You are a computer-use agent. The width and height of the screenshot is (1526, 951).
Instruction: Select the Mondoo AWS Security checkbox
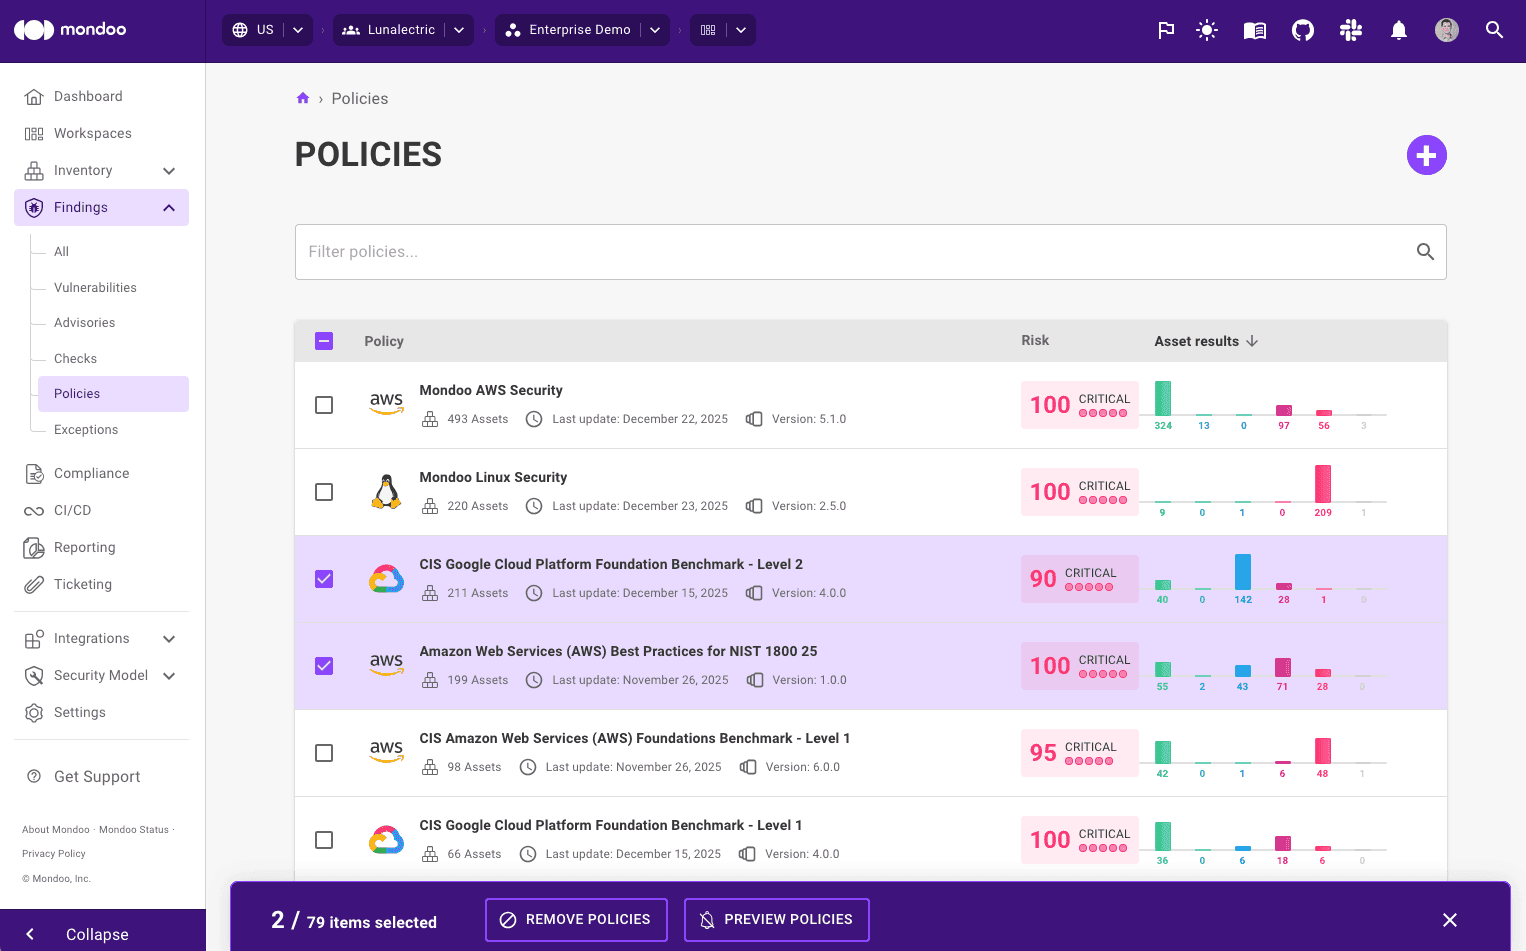click(324, 405)
